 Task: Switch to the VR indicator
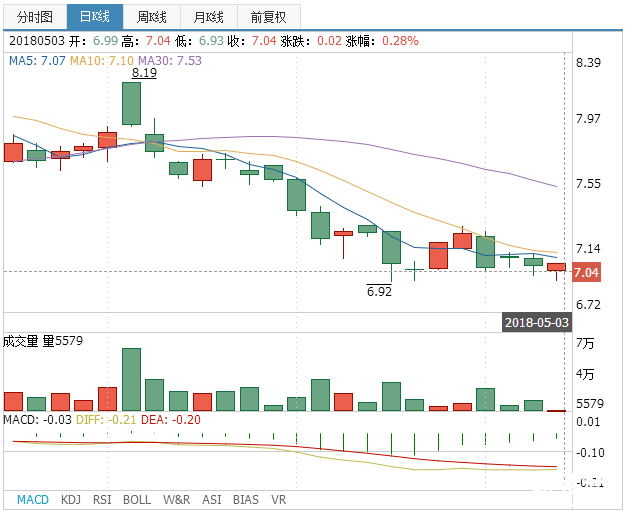coord(279,500)
